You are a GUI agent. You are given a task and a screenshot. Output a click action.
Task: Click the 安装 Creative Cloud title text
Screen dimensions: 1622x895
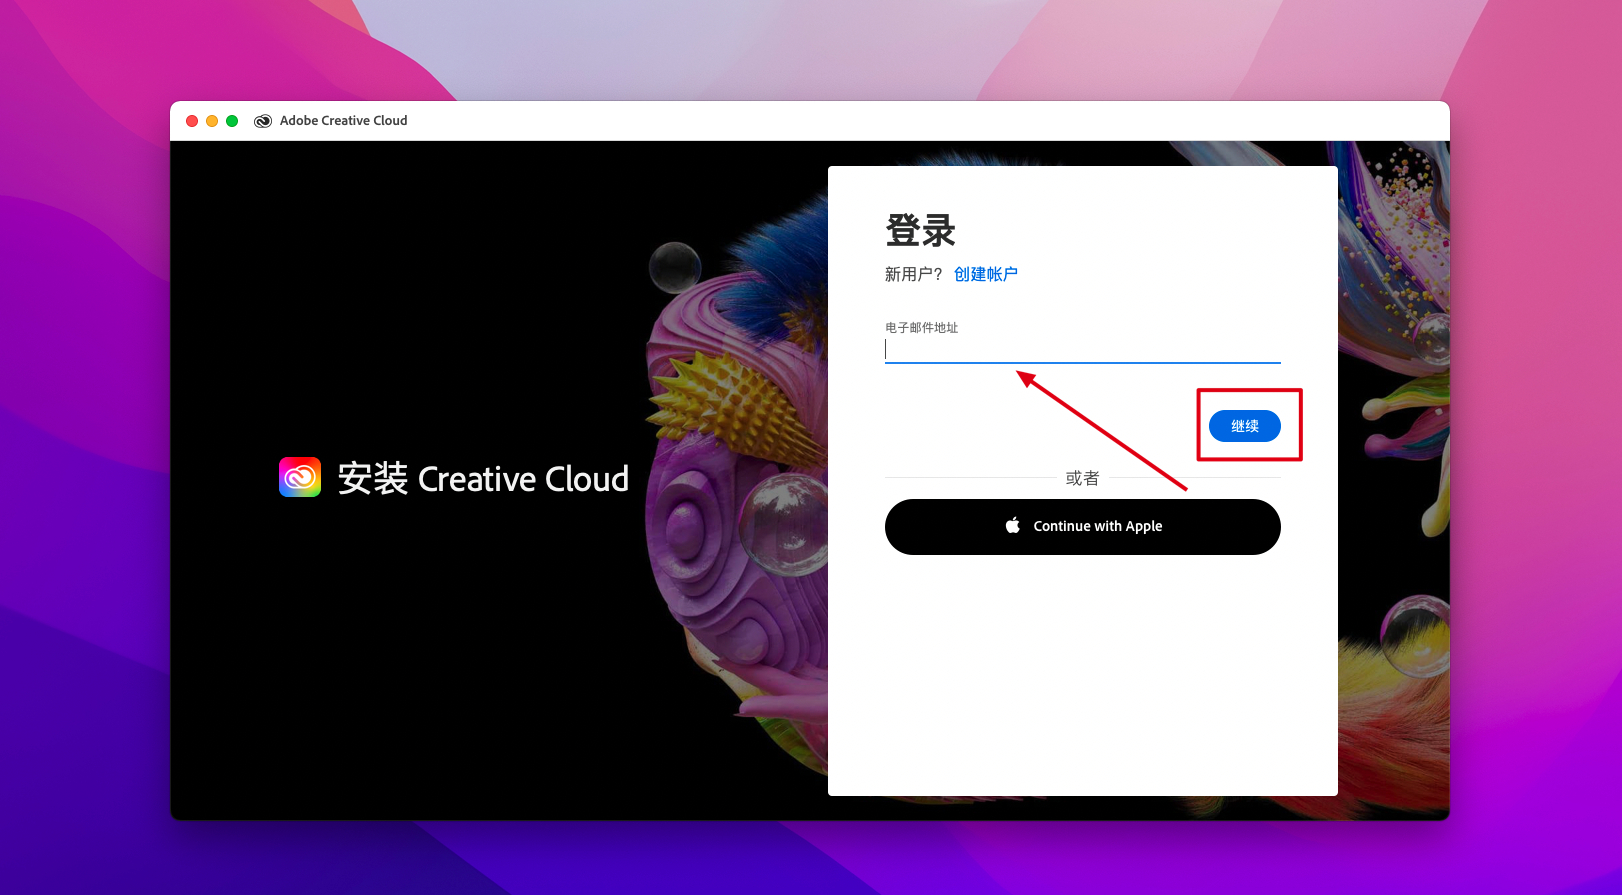(483, 479)
